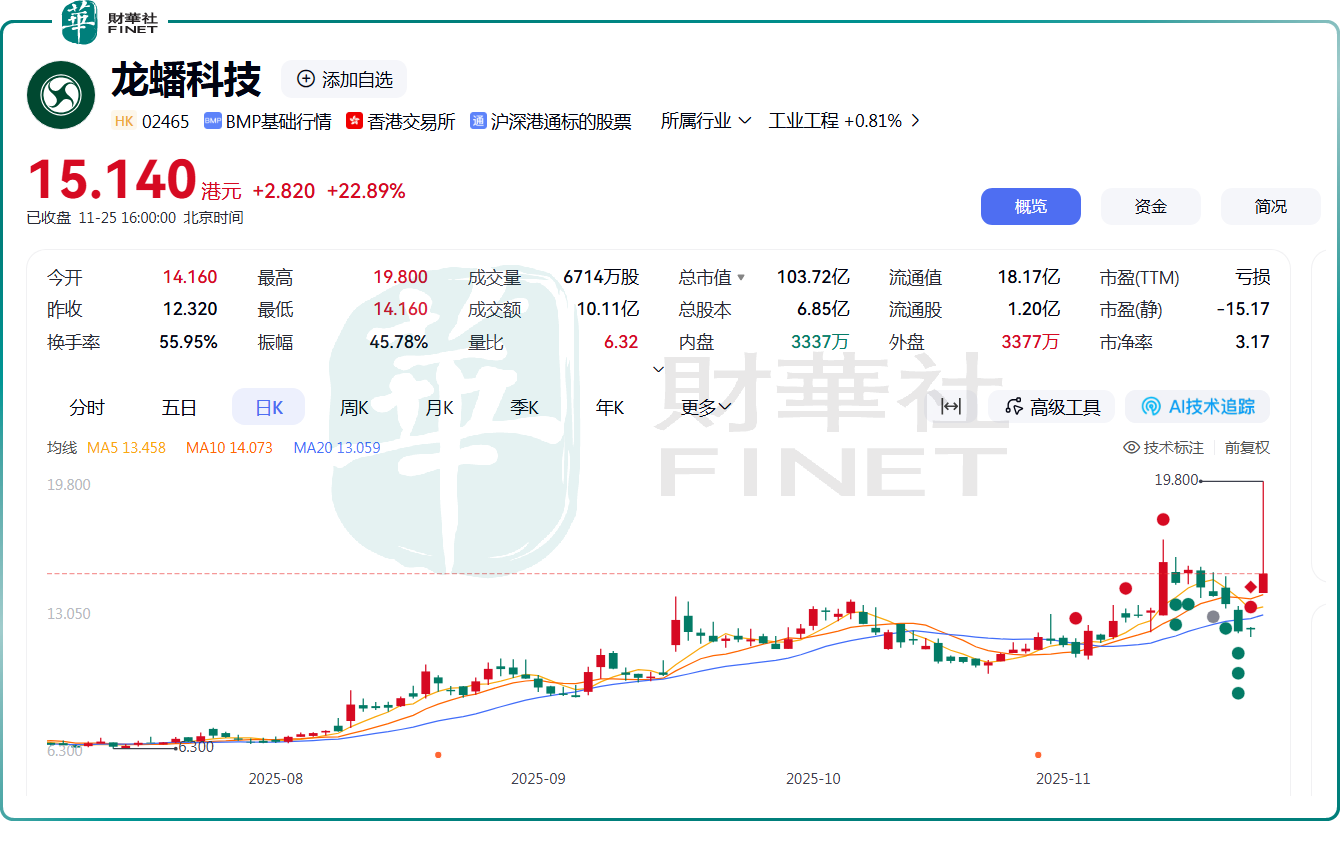Click the 财華社 FINET logo
The width and height of the screenshot is (1340, 841).
[110, 22]
